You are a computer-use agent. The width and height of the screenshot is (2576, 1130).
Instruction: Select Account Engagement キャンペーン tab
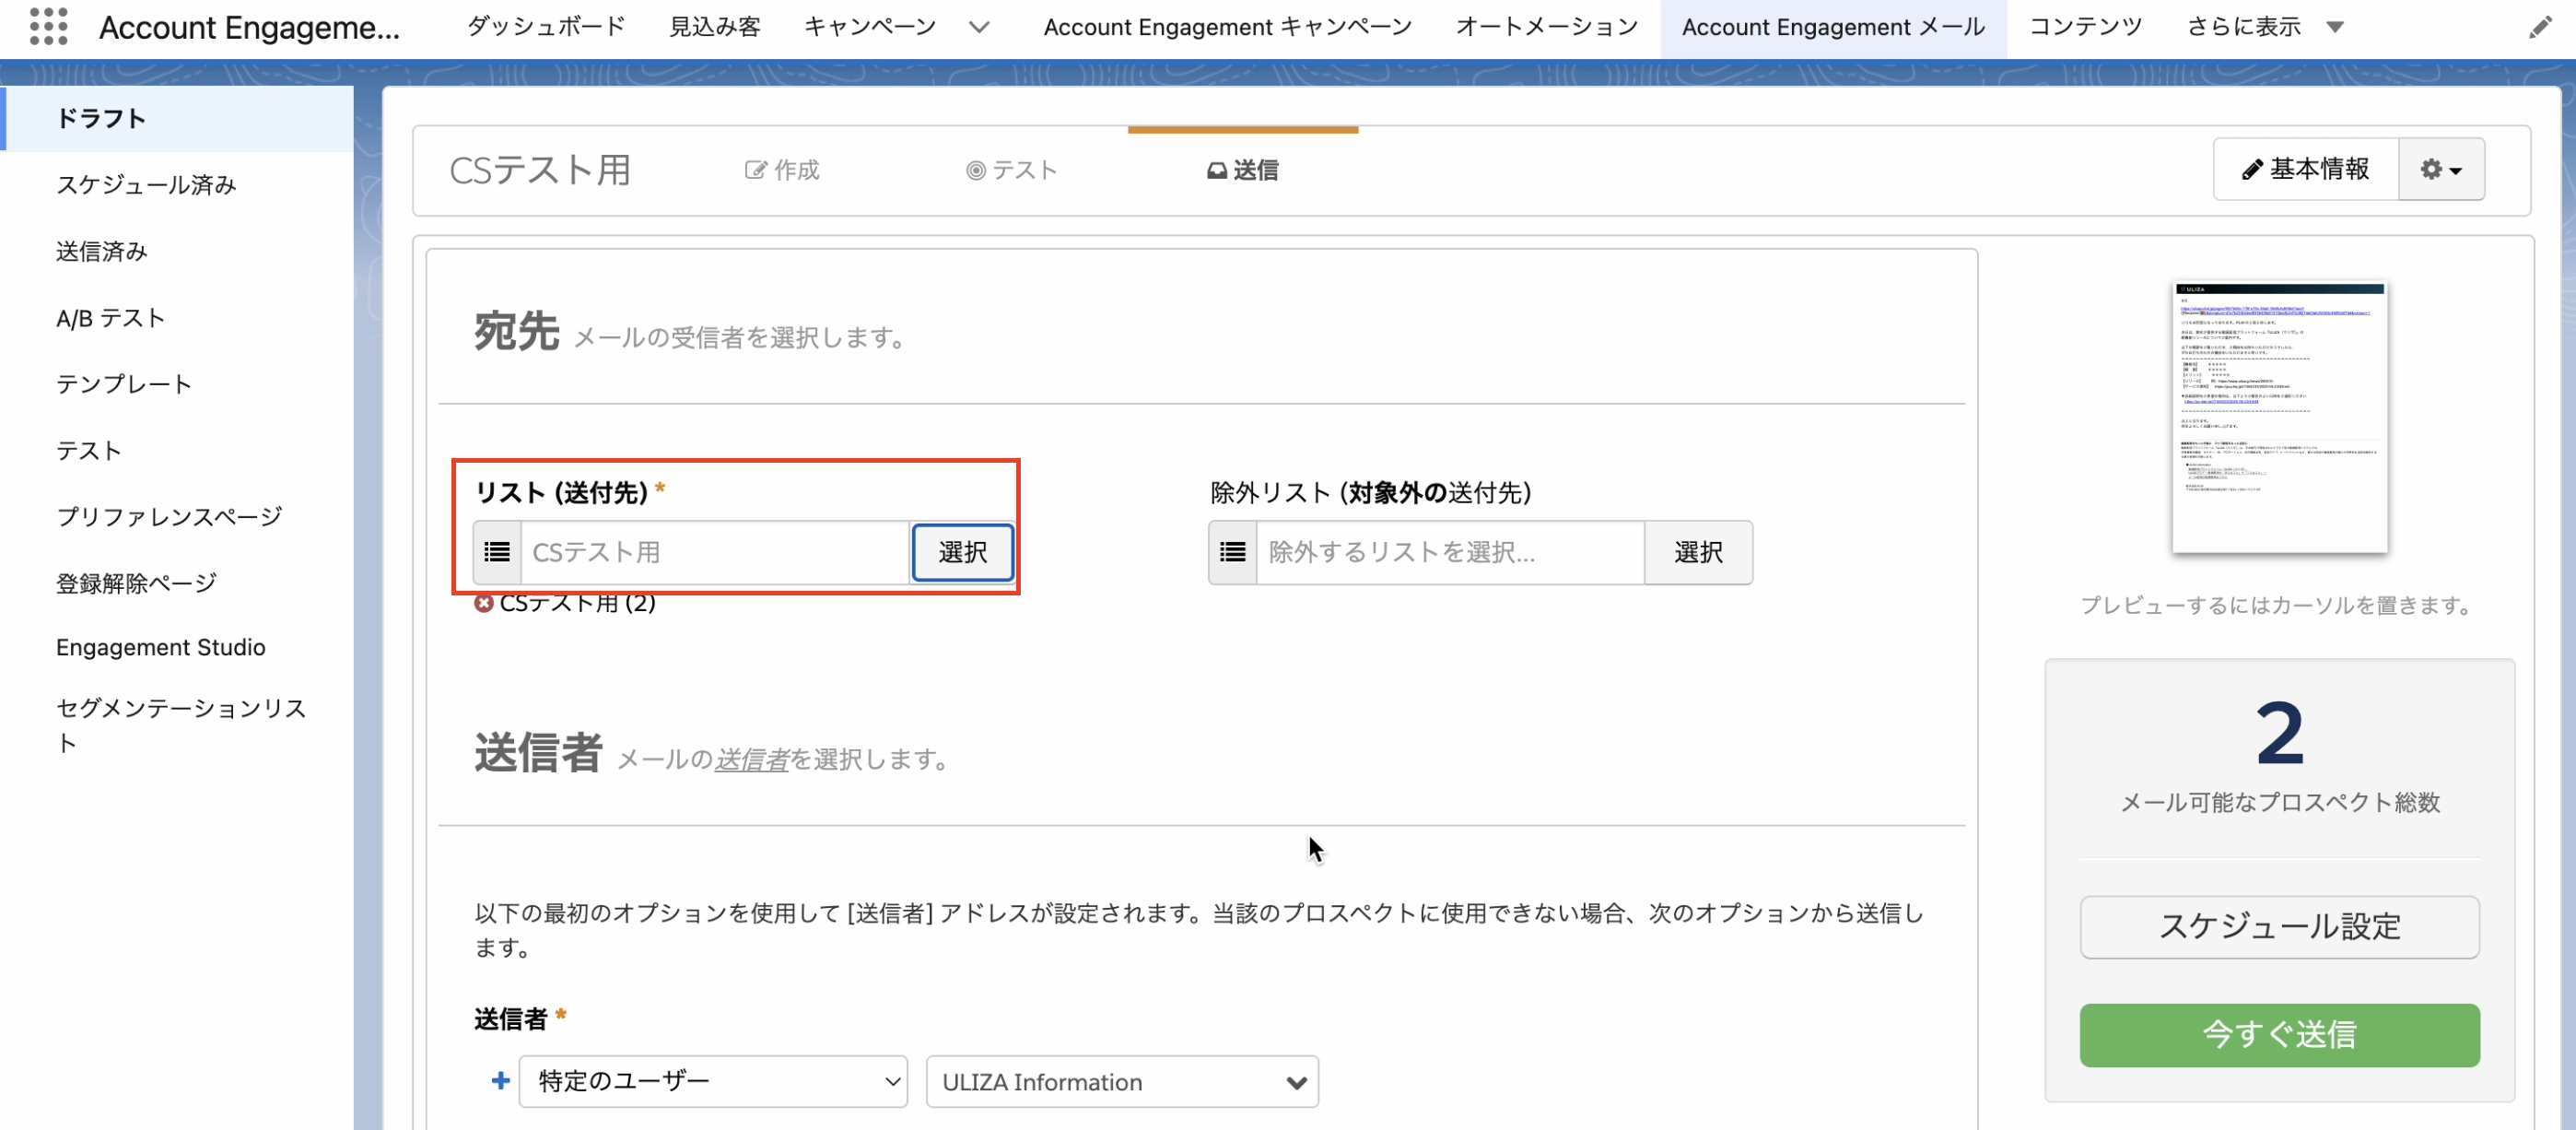coord(1227,27)
